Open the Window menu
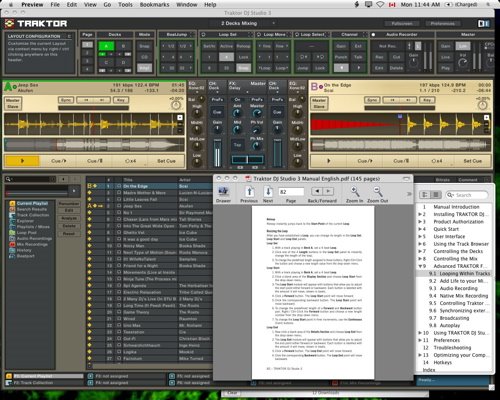Image resolution: width=500 pixels, height=400 pixels. (187, 5)
